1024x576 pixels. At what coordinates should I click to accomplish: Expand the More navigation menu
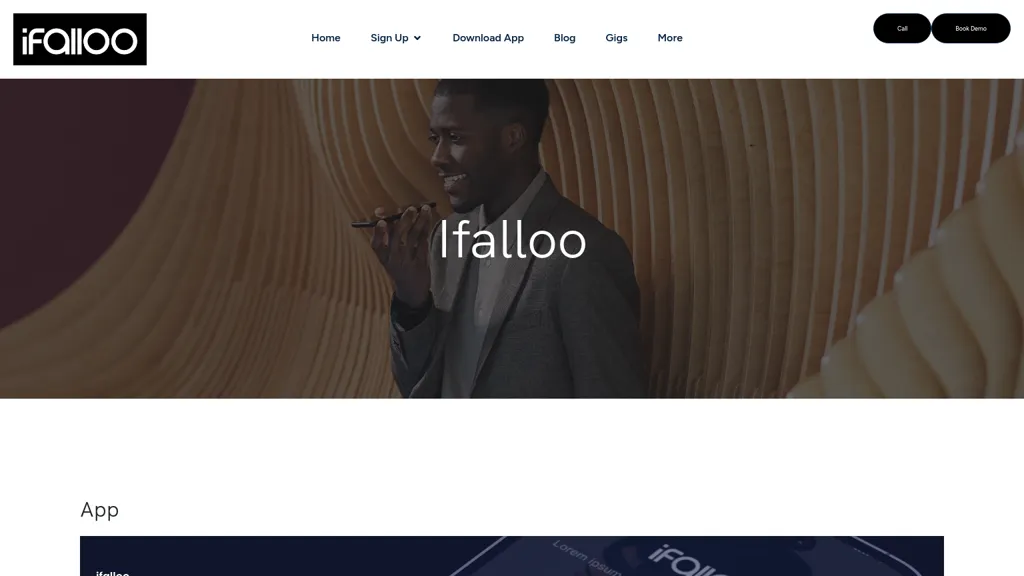pos(669,38)
